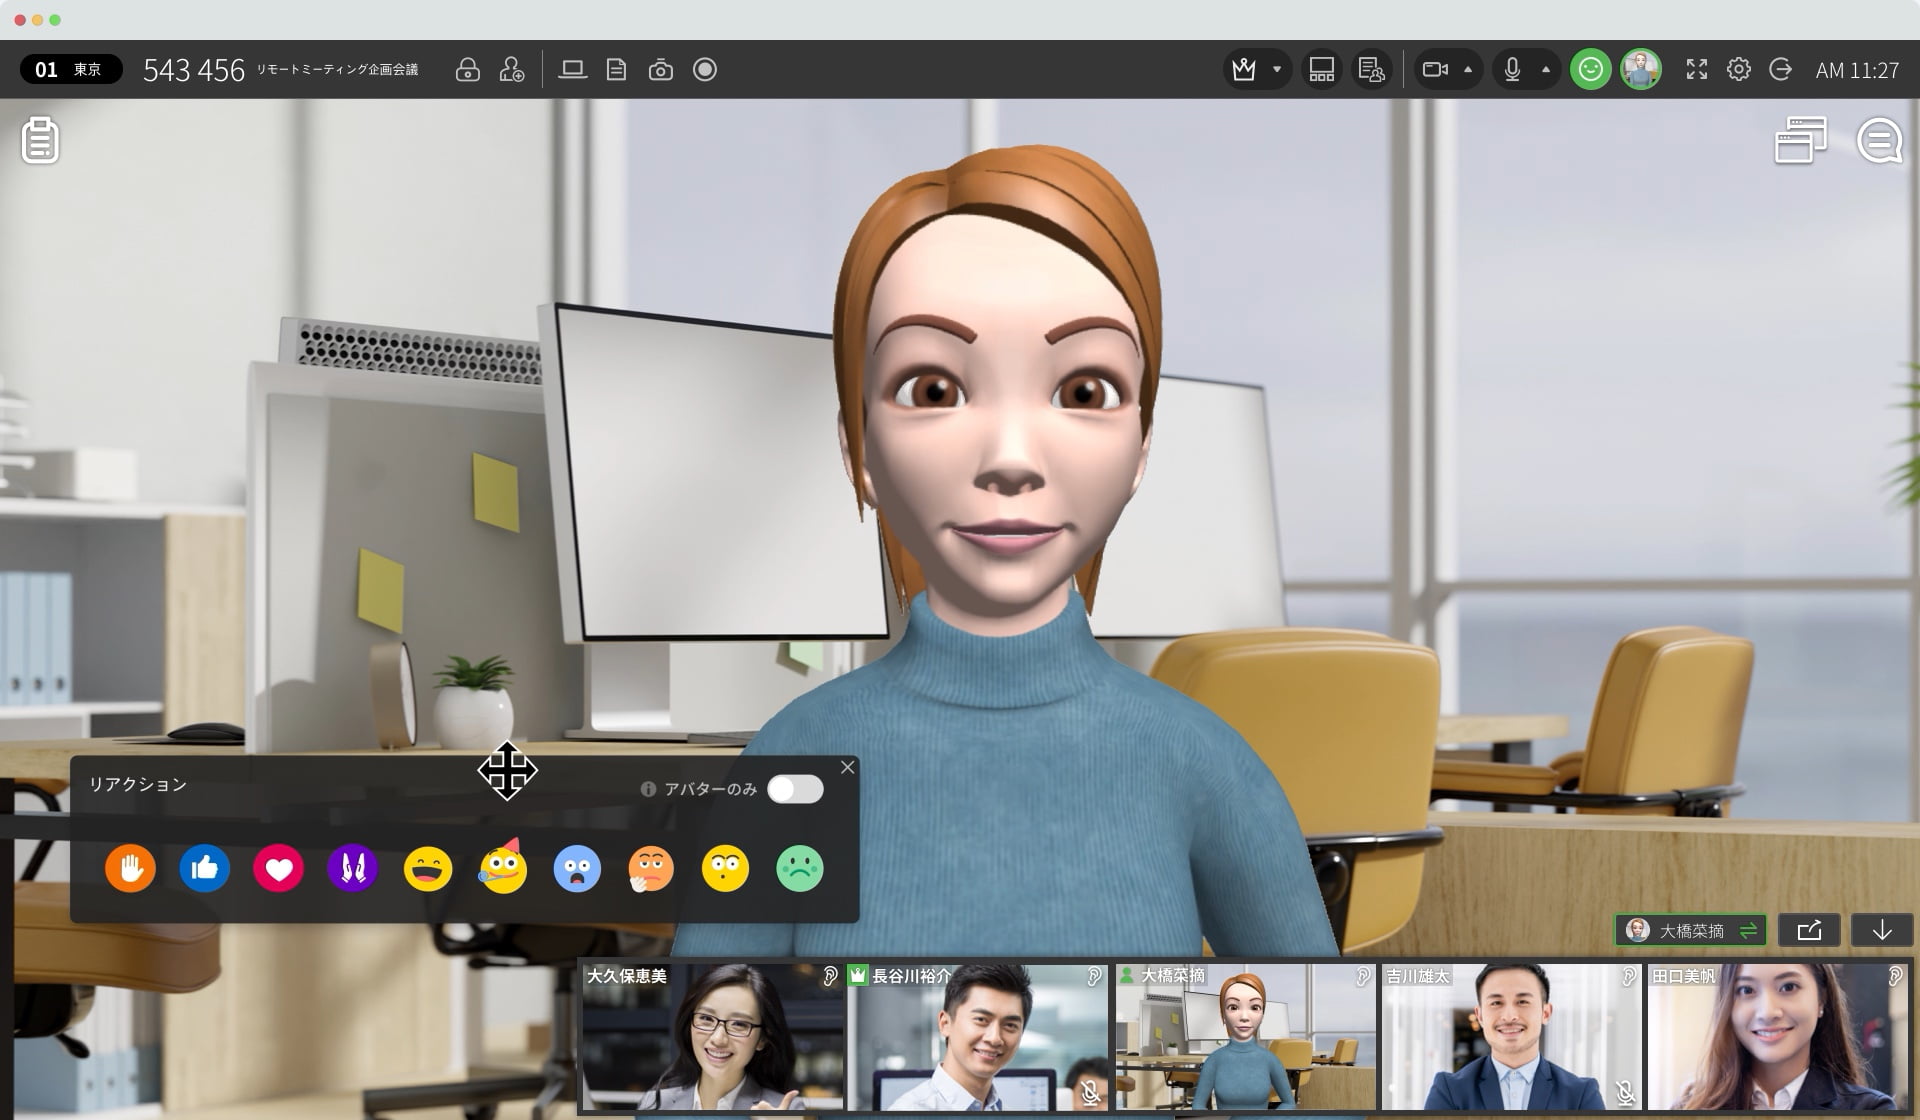The width and height of the screenshot is (1920, 1120).
Task: Send the shocked blue face reaction
Action: tap(577, 868)
